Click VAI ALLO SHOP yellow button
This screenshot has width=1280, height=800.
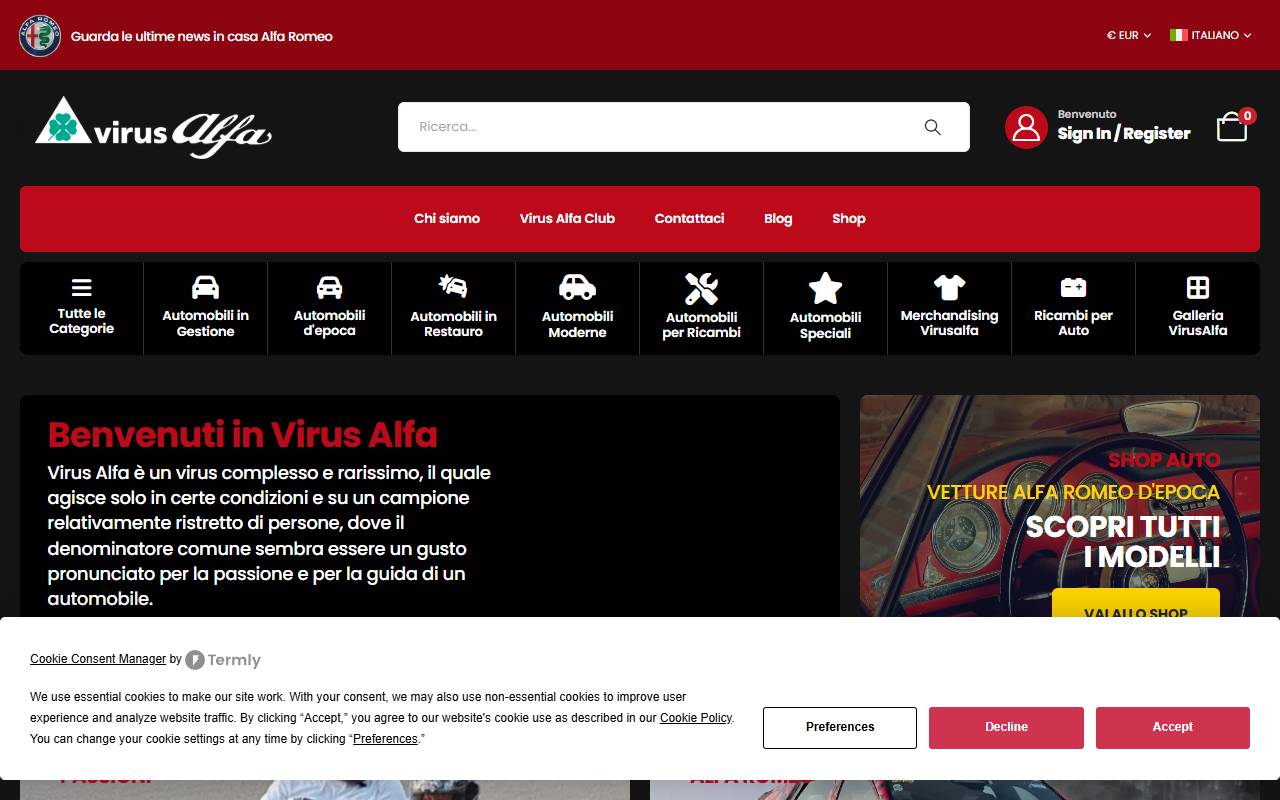pyautogui.click(x=1136, y=603)
